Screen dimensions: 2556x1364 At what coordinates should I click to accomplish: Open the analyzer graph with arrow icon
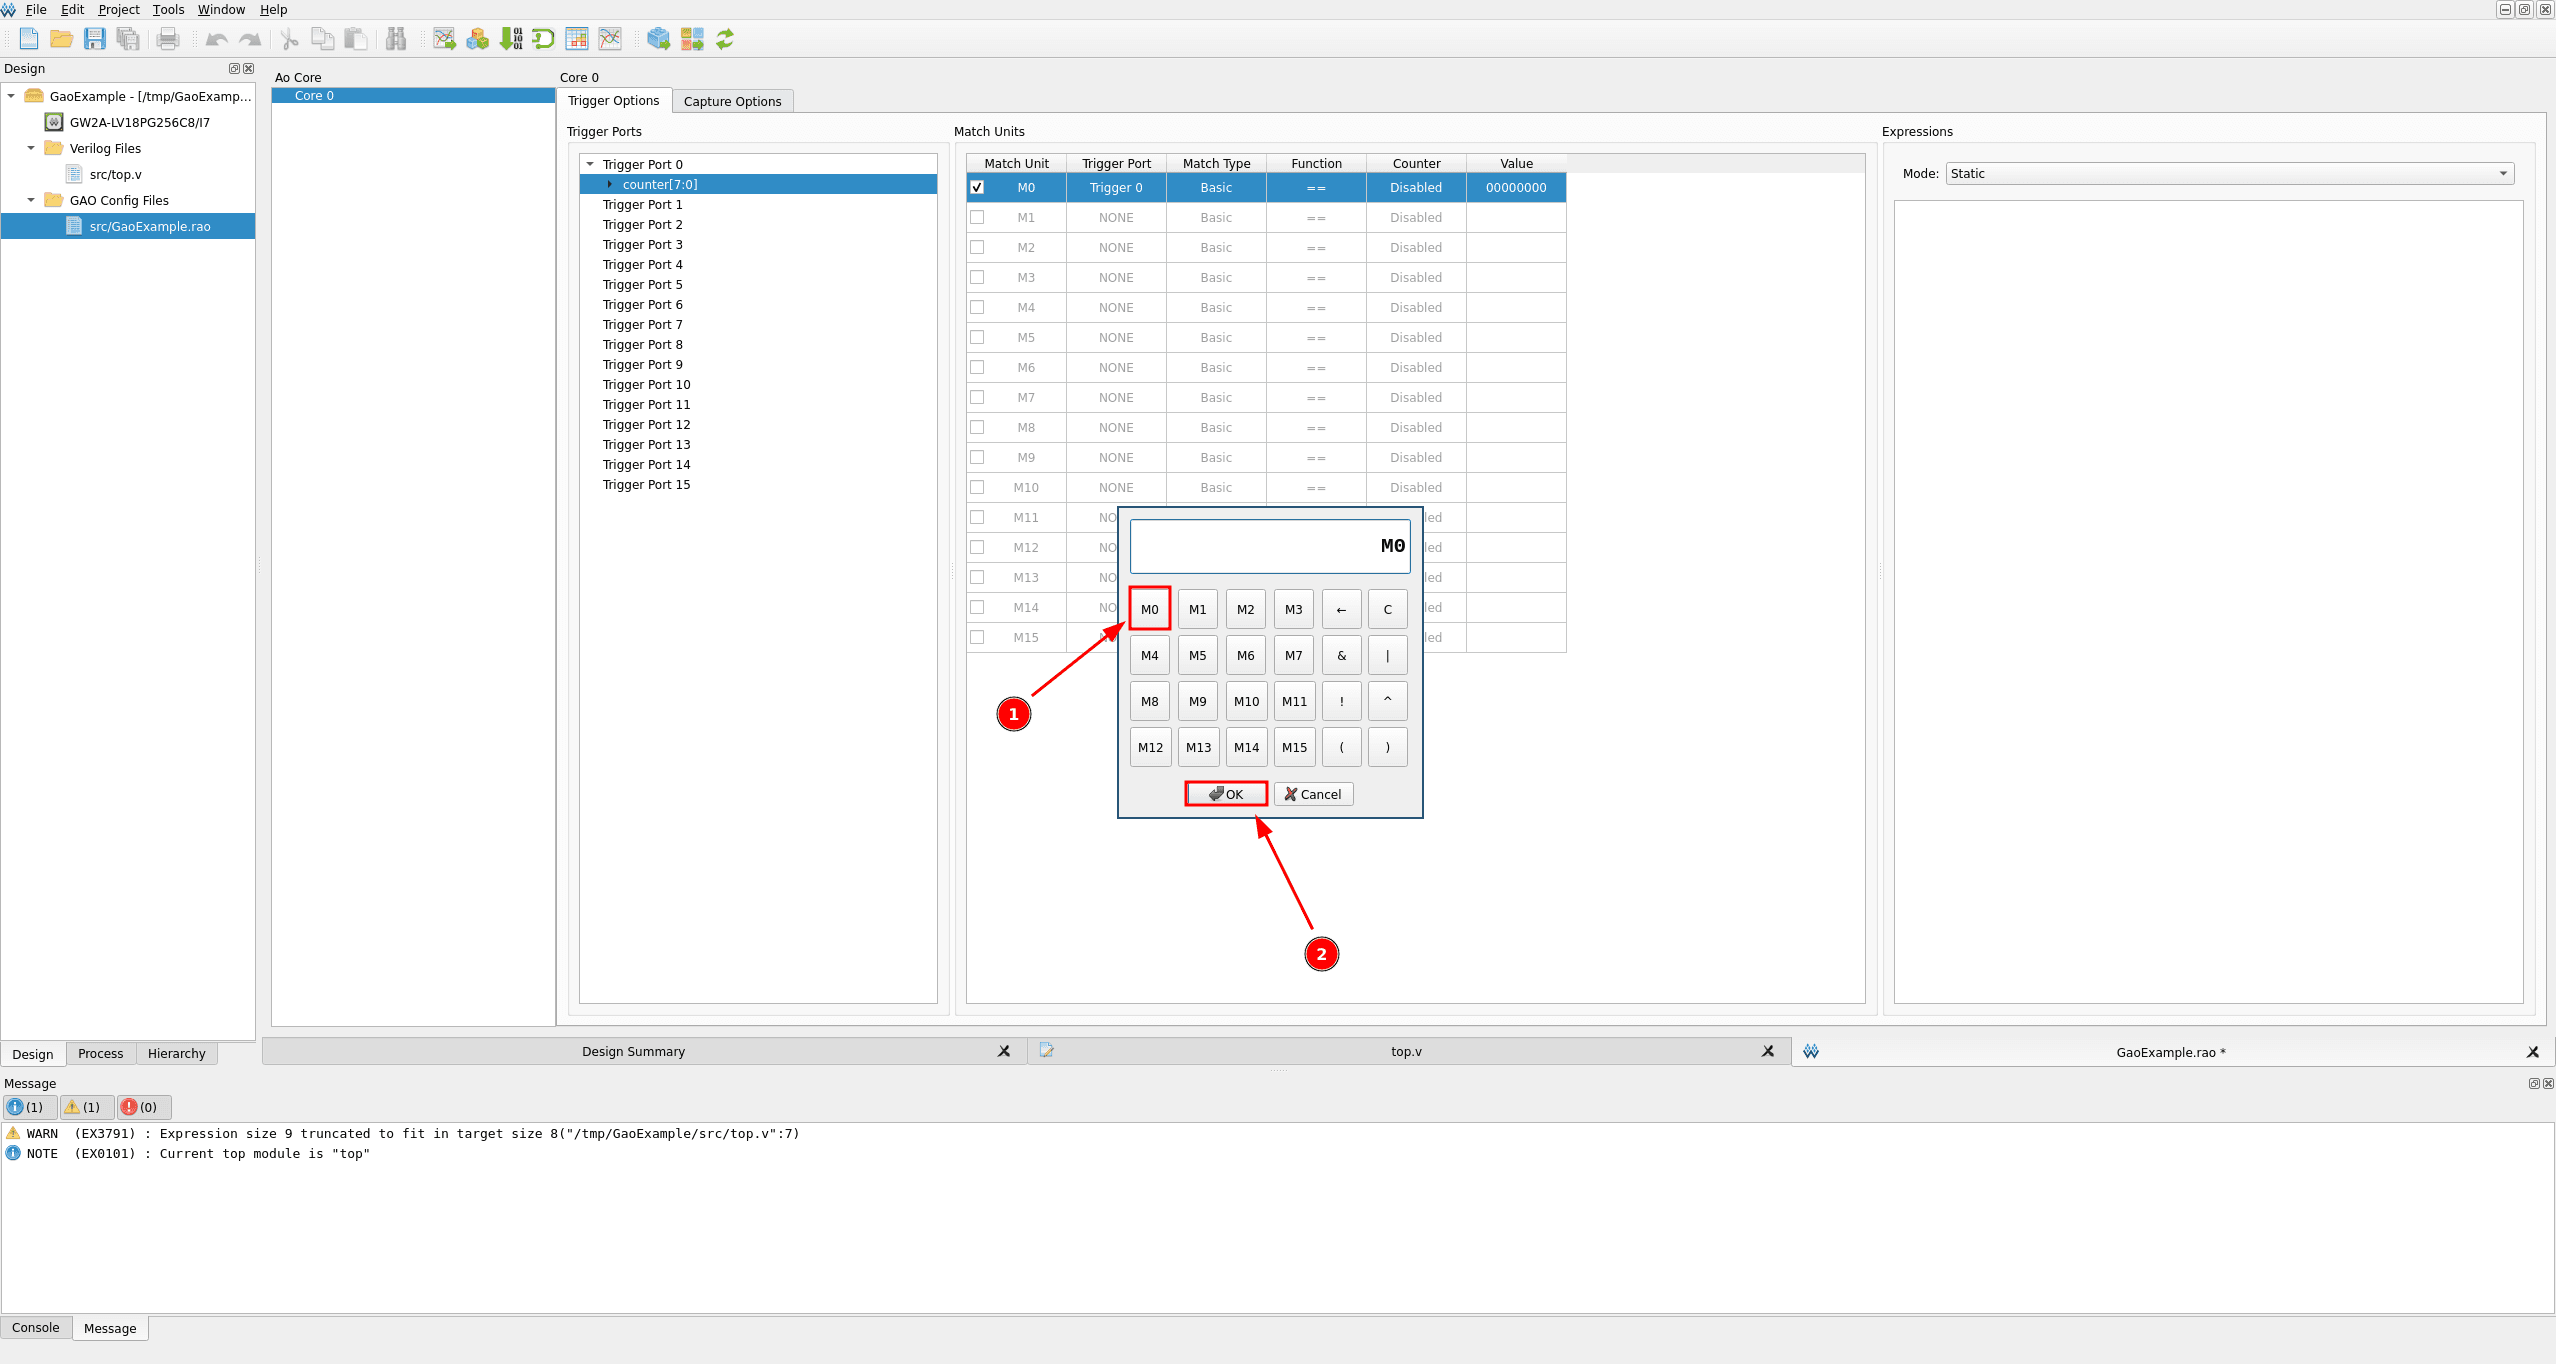(444, 39)
